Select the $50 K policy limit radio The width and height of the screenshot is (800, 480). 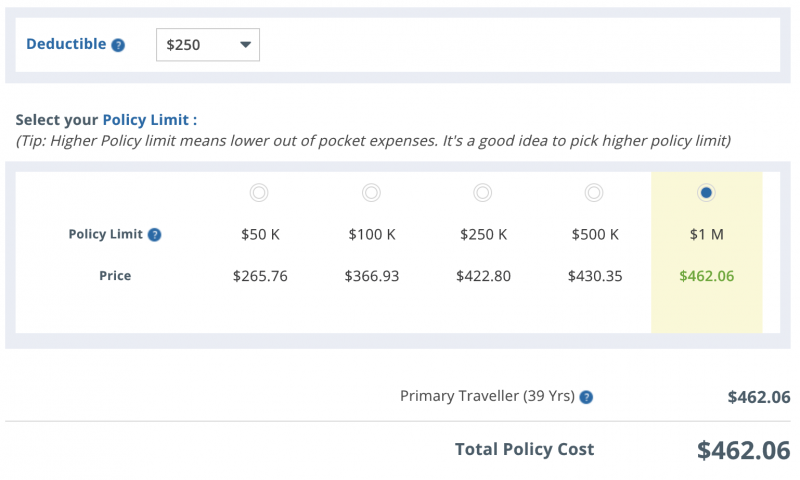(259, 192)
